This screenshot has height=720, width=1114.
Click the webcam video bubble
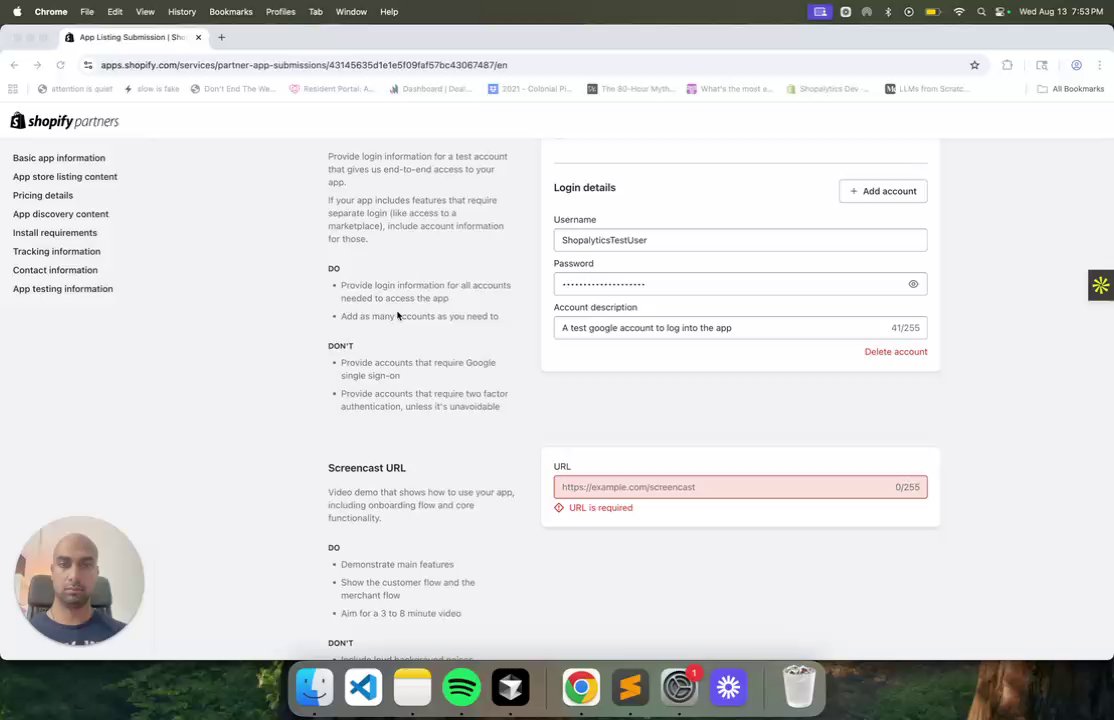click(79, 581)
